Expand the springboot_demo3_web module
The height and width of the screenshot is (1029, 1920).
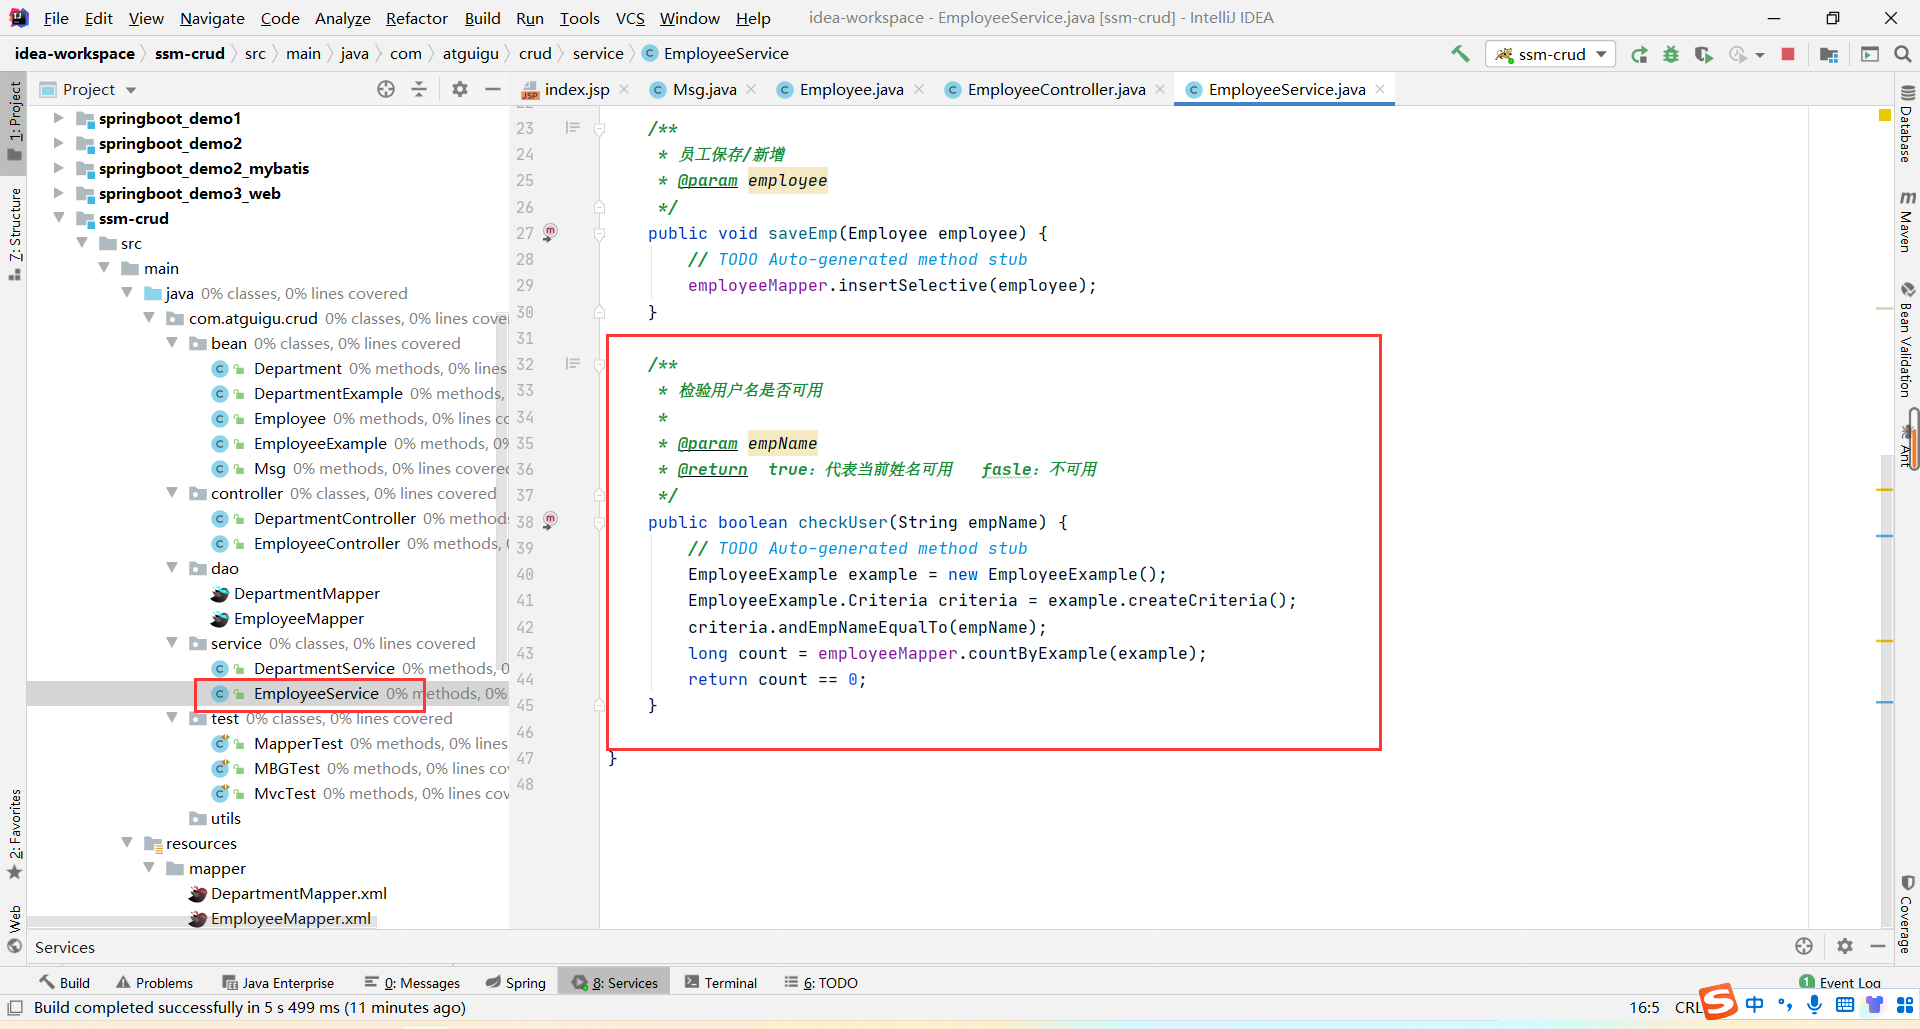coord(58,193)
